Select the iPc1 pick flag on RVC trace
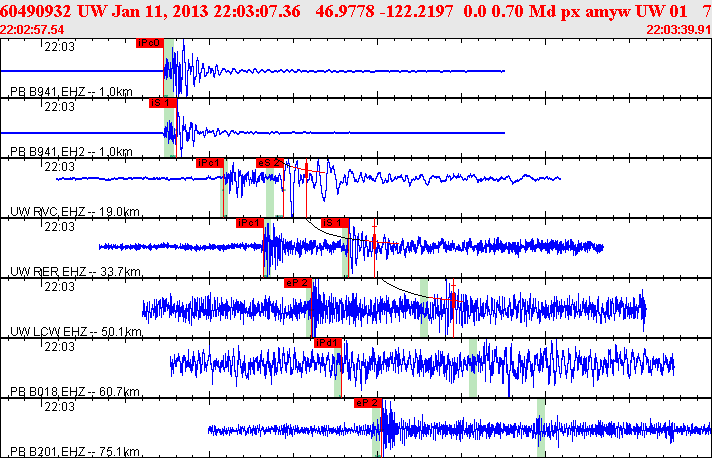This screenshot has height=458, width=712. coord(209,163)
